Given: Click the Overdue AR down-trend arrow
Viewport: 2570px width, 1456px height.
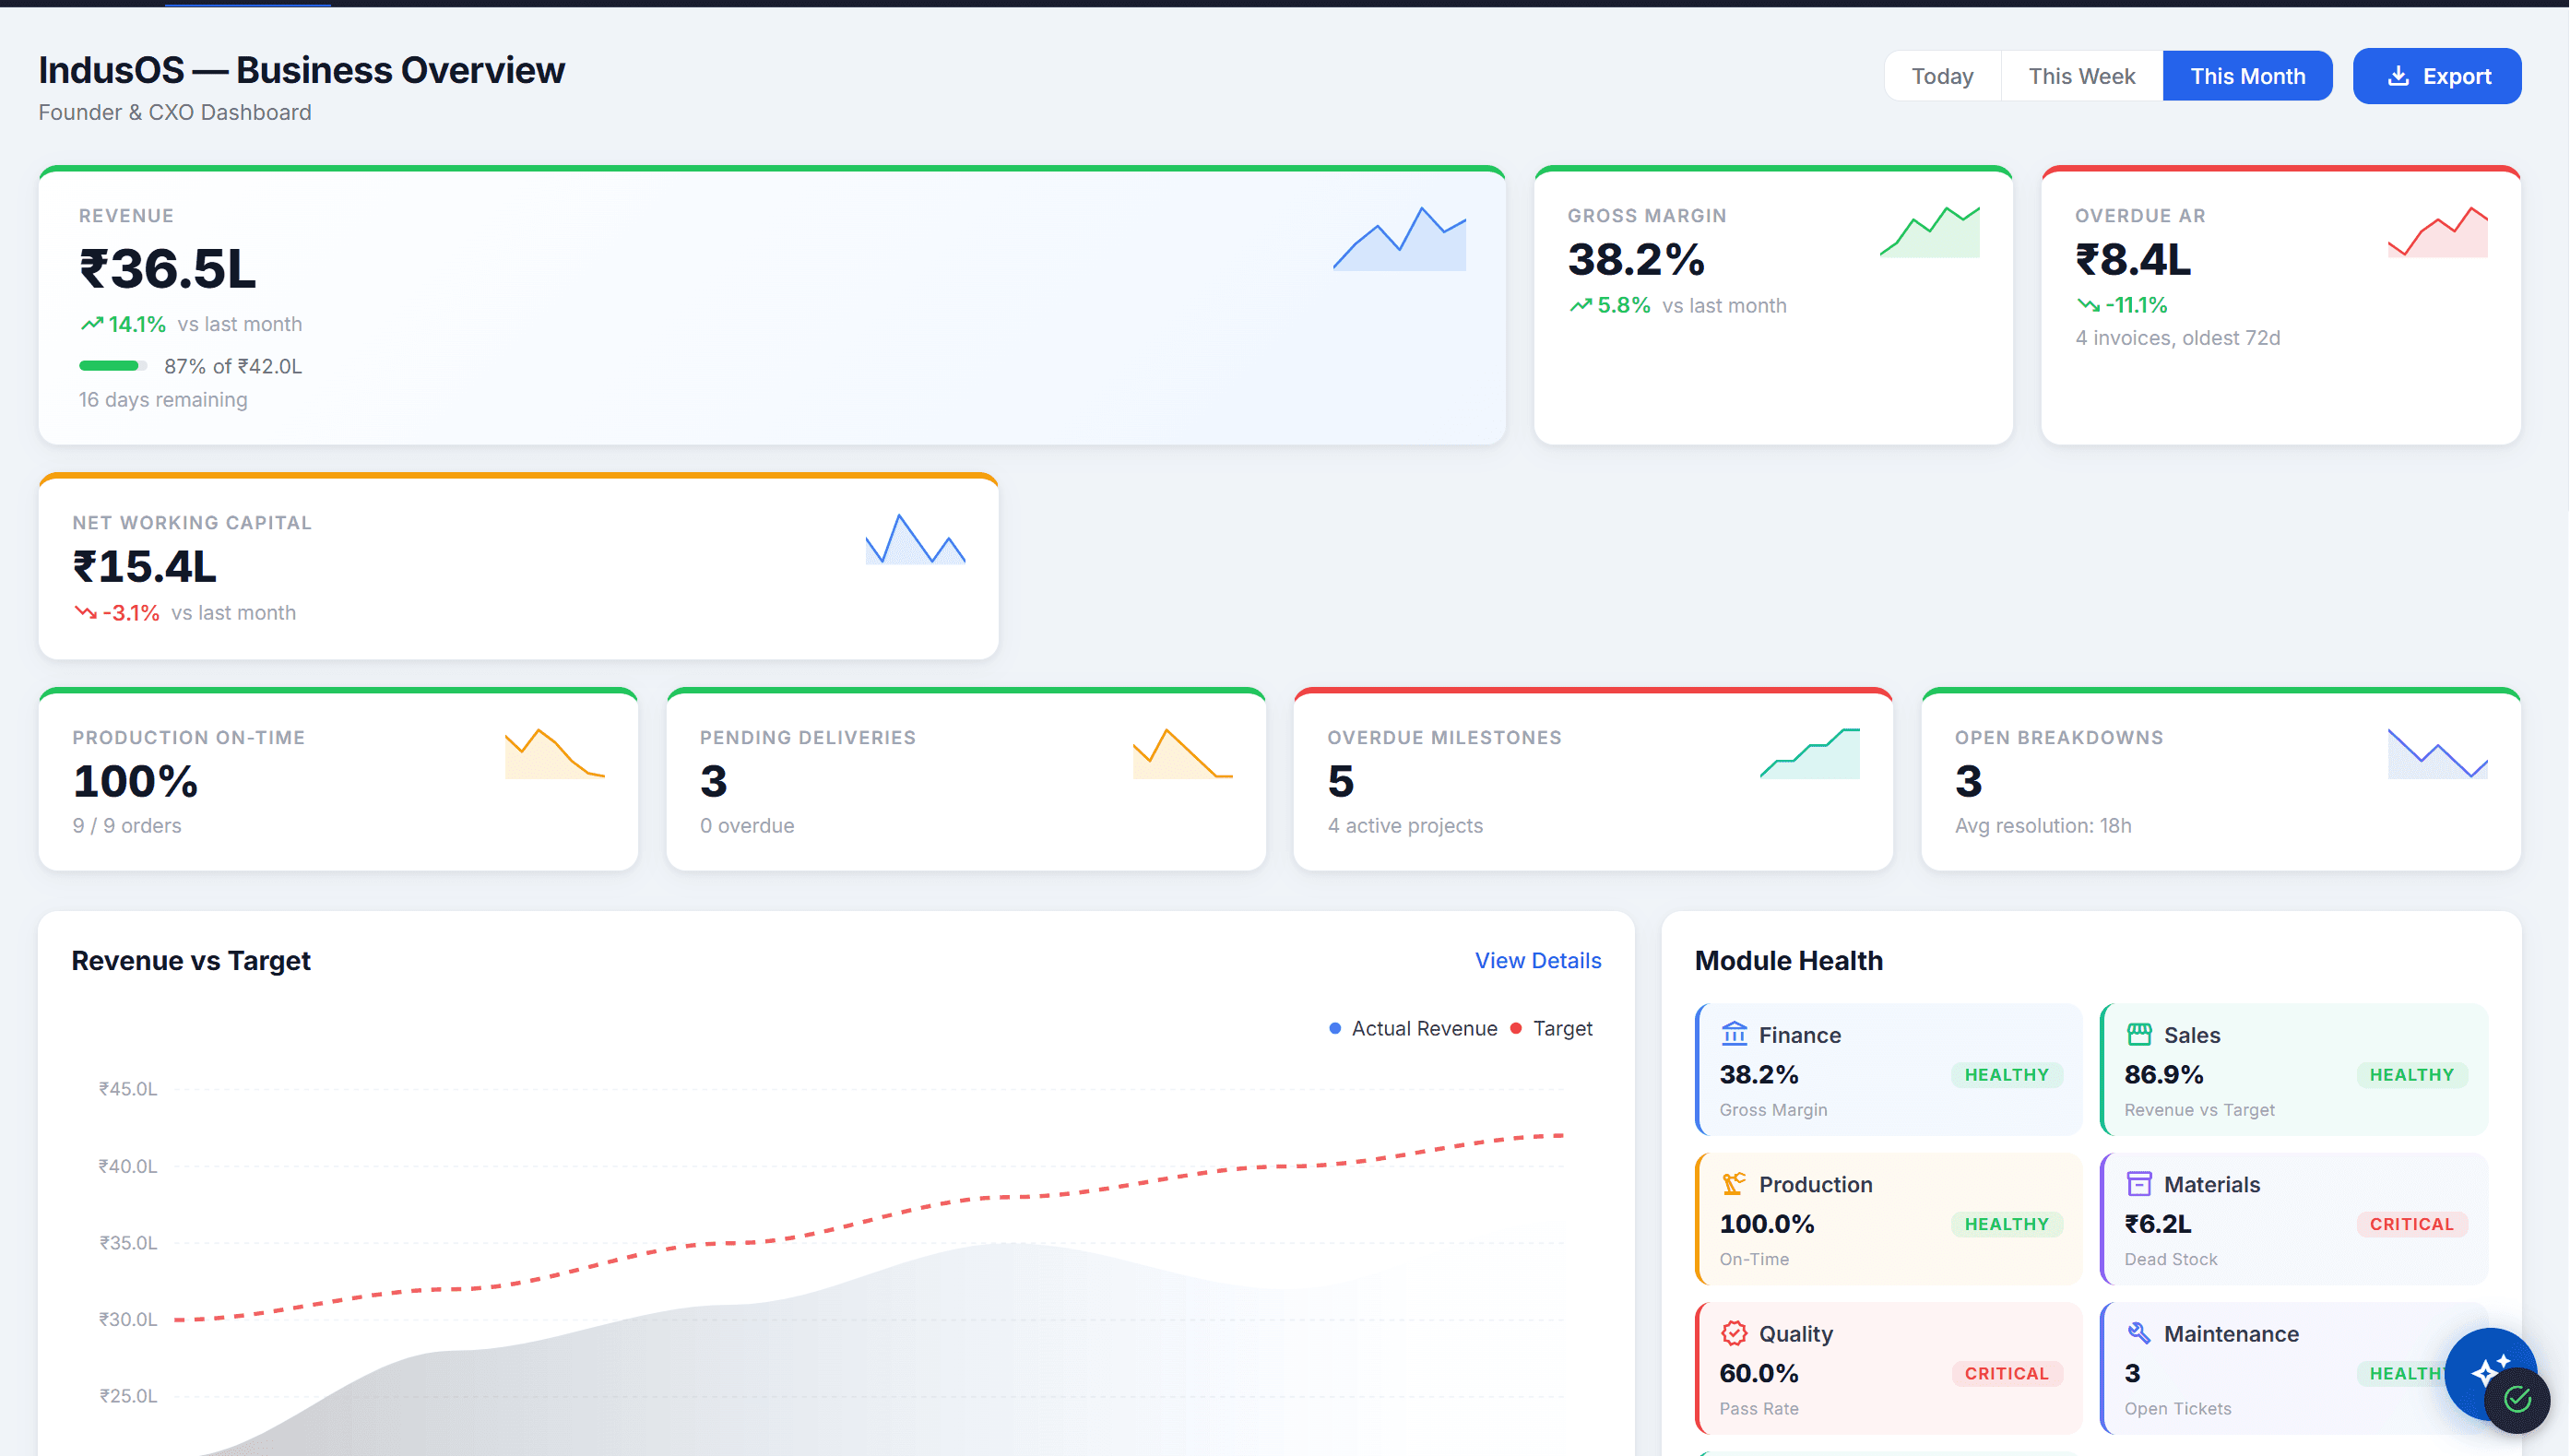Looking at the screenshot, I should coord(2088,305).
